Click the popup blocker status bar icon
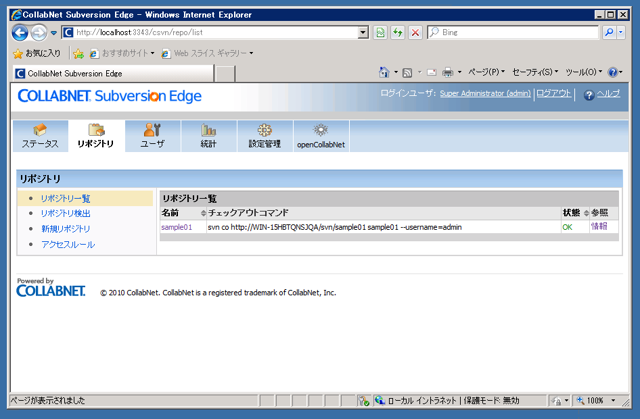640x419 pixels. pyautogui.click(x=363, y=401)
